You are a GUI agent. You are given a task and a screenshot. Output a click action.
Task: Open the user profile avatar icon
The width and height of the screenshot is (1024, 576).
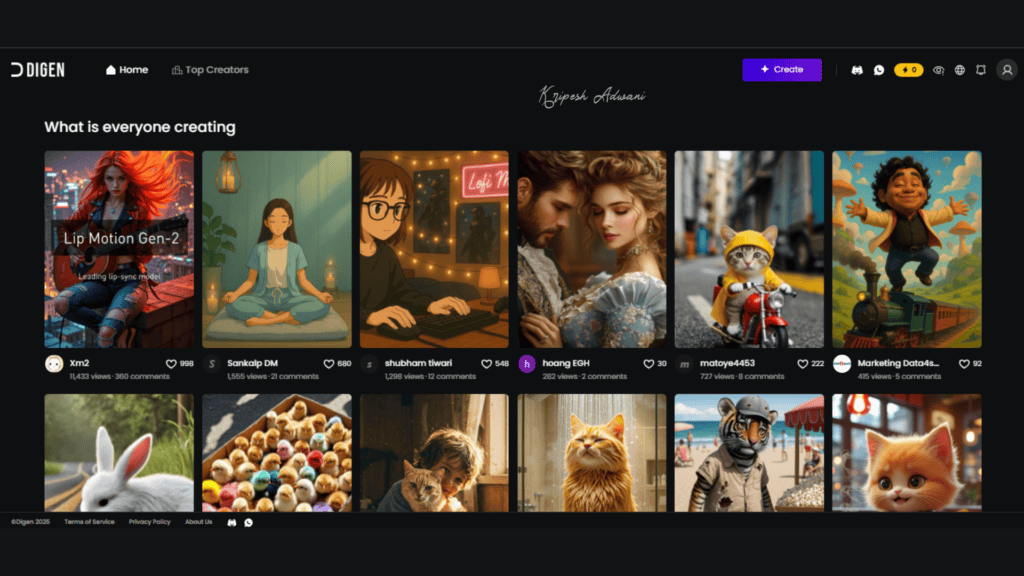click(x=1007, y=70)
